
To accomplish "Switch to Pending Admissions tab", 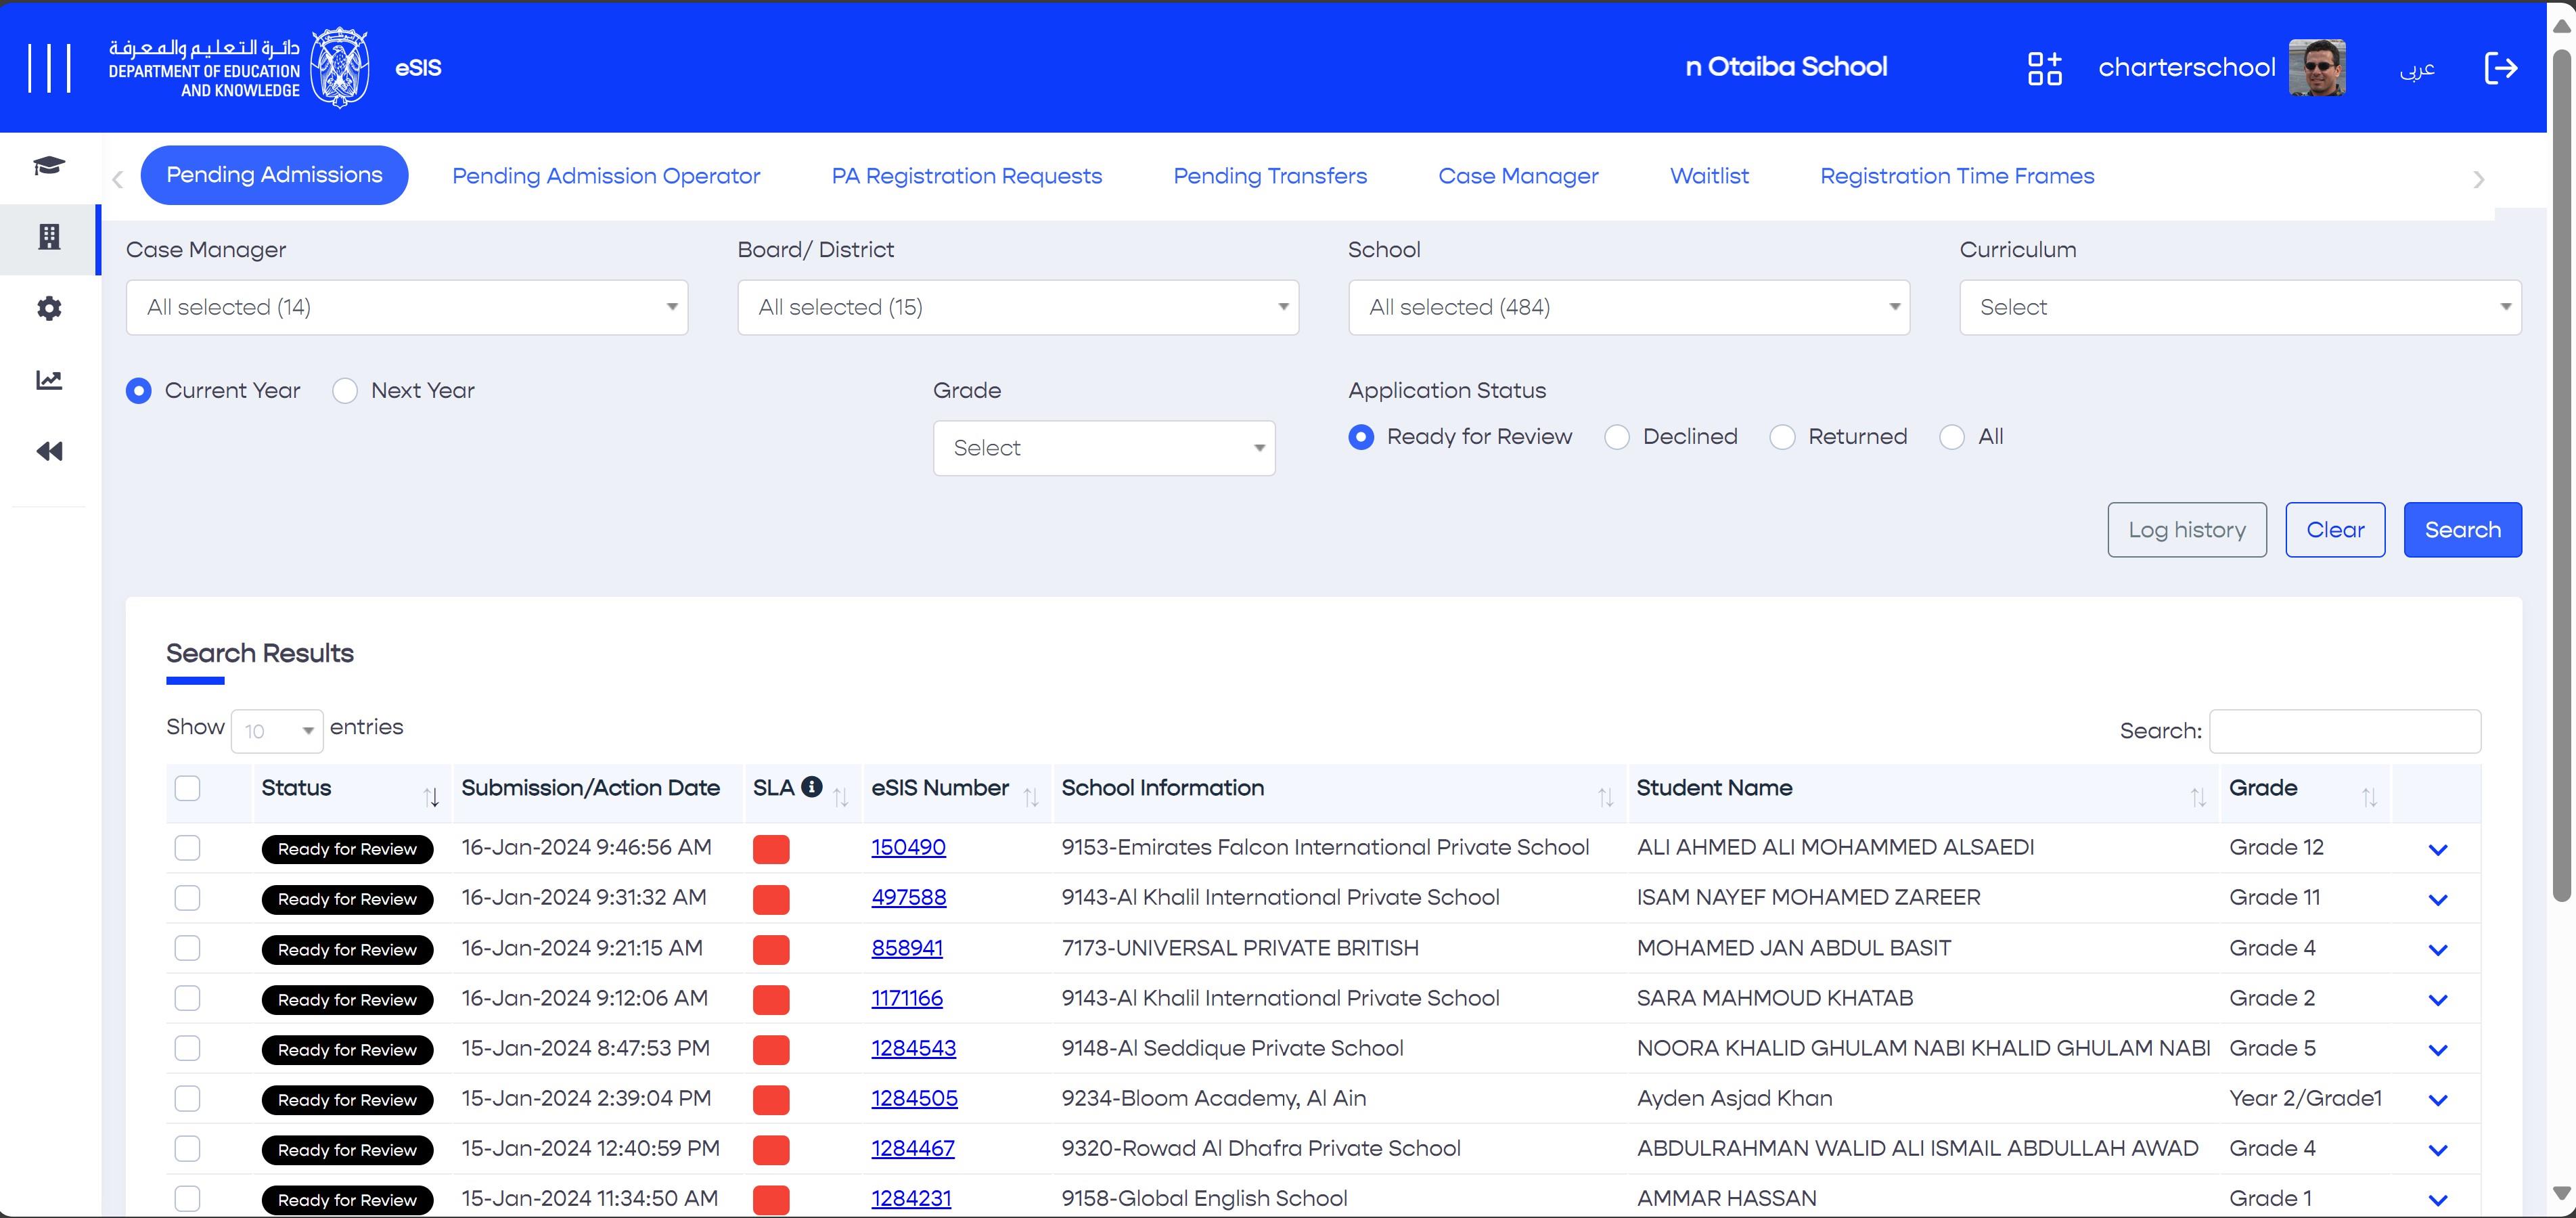I will [274, 175].
